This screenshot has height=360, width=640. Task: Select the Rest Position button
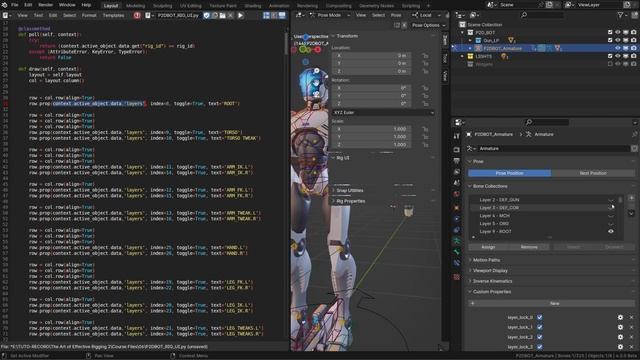coord(593,173)
